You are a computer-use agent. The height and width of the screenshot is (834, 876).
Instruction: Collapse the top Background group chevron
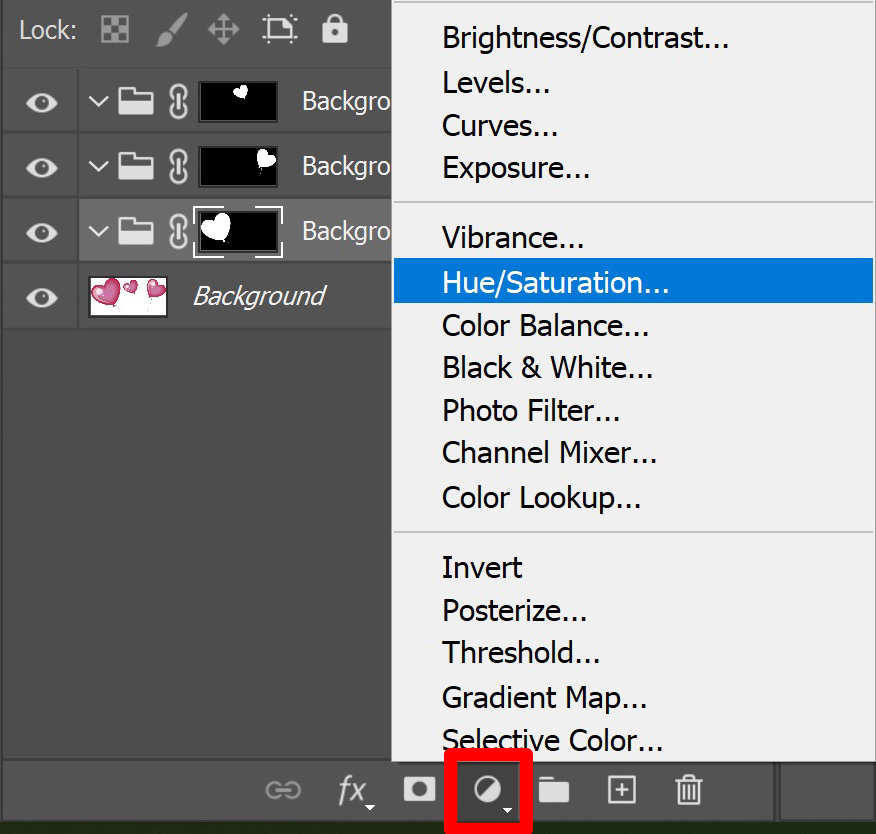point(98,102)
